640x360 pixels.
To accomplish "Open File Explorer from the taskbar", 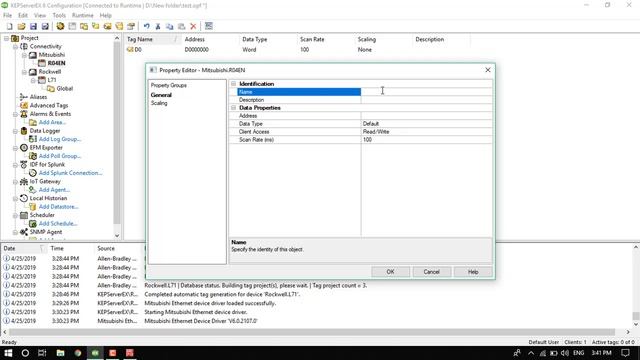I will coord(60,353).
